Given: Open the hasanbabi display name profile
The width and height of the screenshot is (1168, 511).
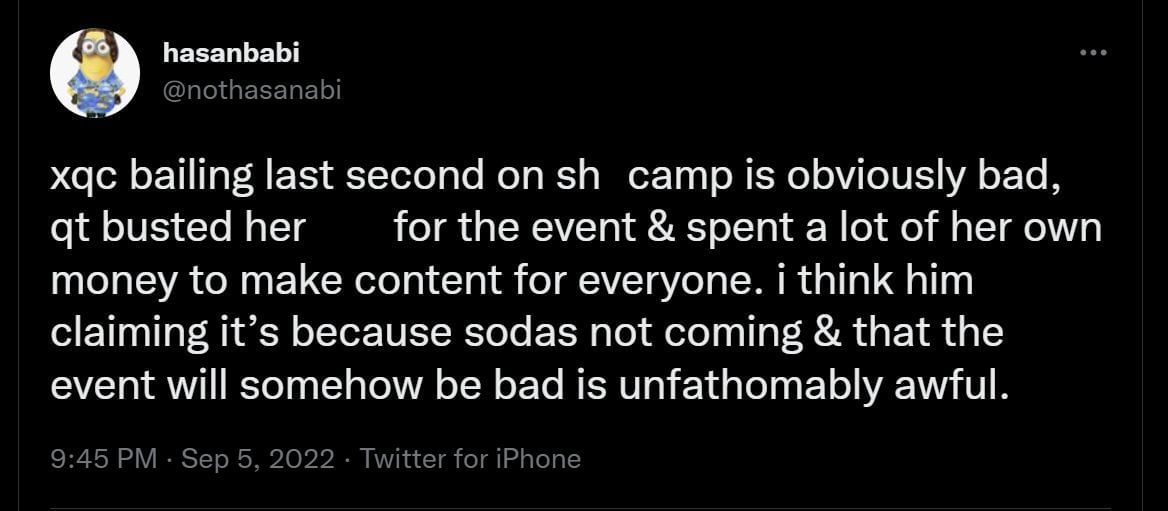Looking at the screenshot, I should [230, 54].
